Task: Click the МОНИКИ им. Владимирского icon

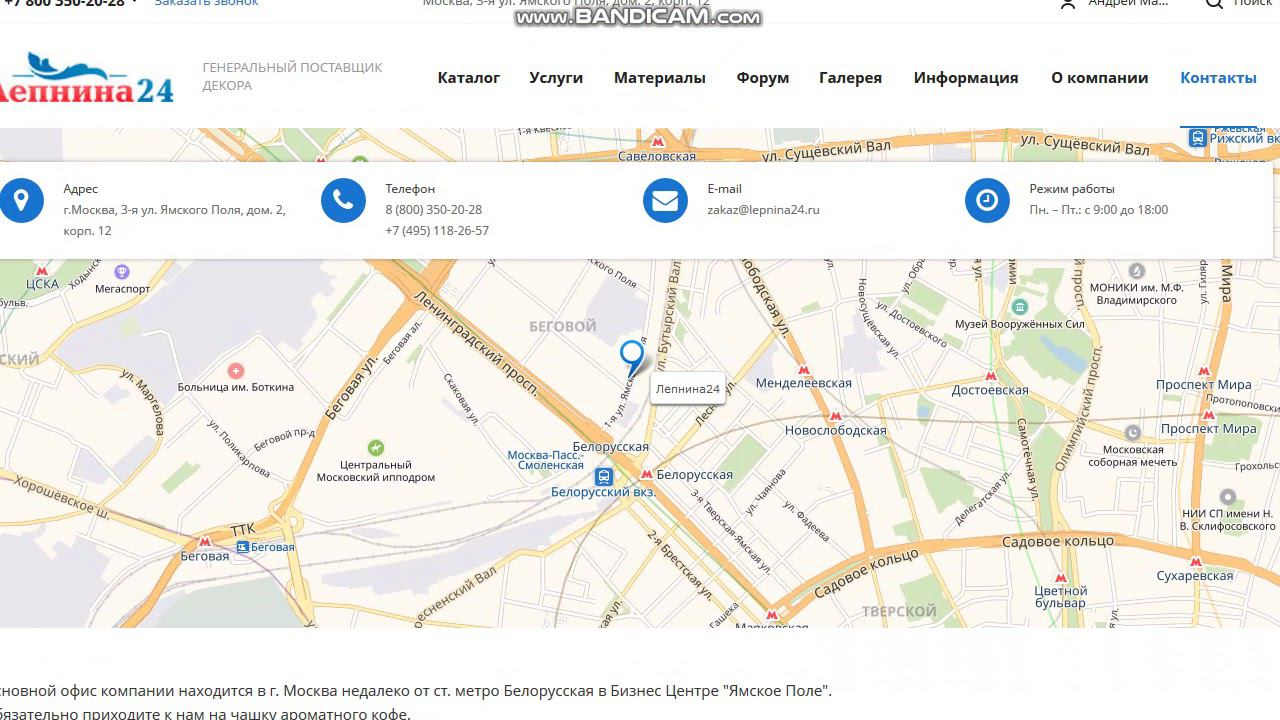Action: pyautogui.click(x=1136, y=271)
